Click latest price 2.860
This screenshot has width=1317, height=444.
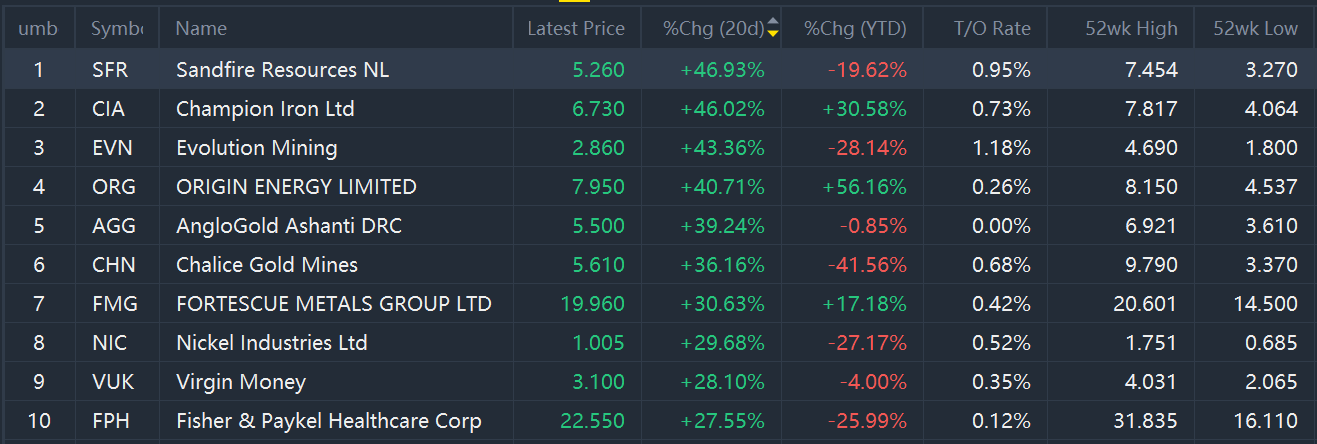click(598, 148)
